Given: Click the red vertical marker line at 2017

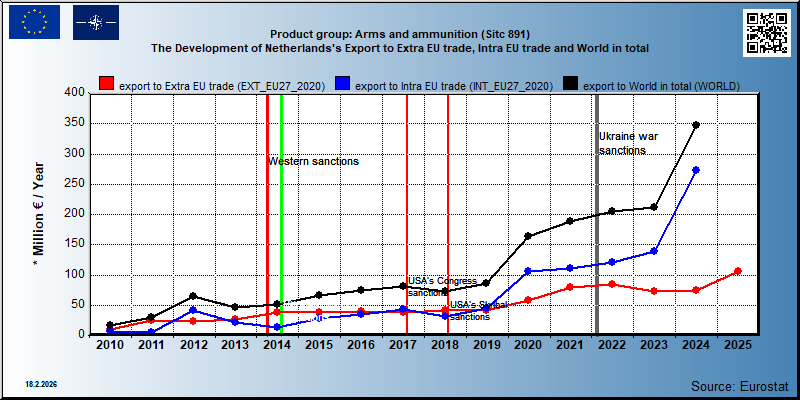Looking at the screenshot, I should 407,214.
